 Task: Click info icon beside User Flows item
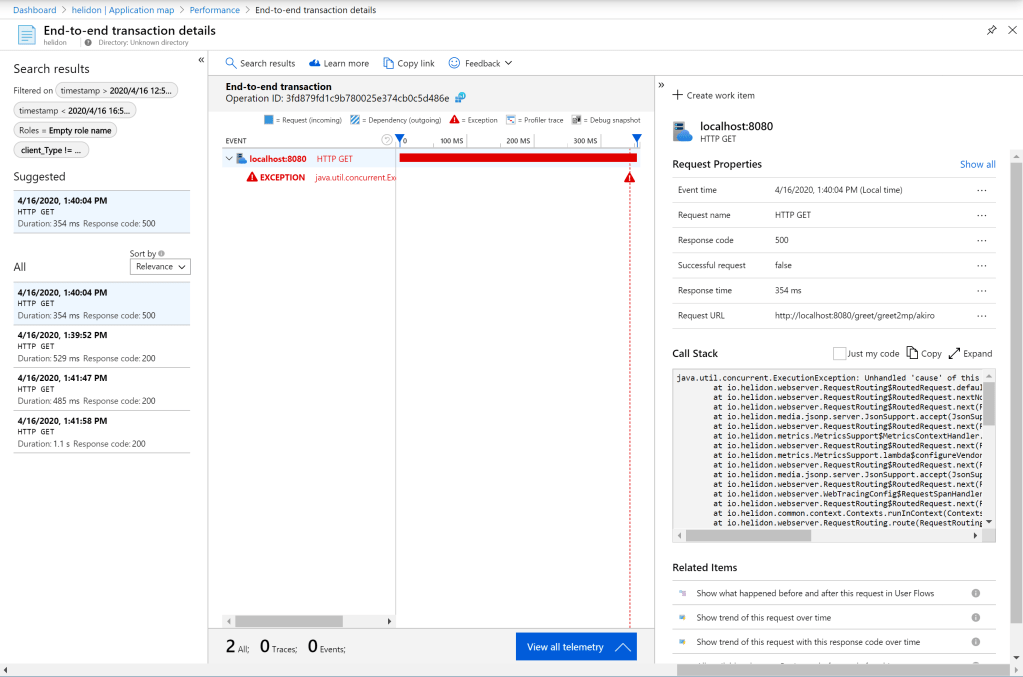[976, 593]
